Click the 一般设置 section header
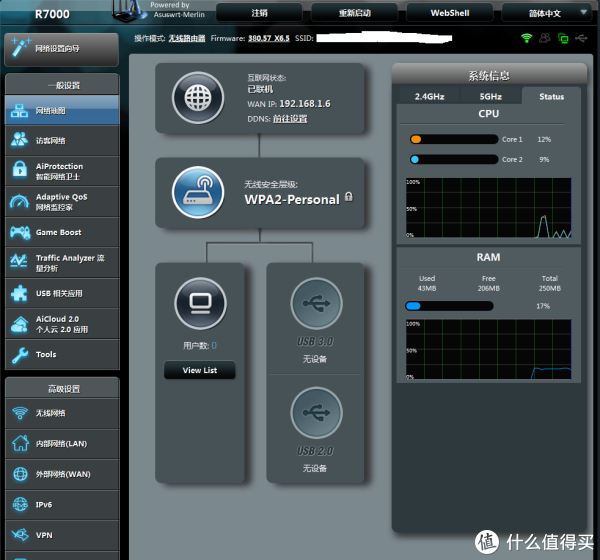Viewport: 600px width, 560px height. tap(62, 85)
